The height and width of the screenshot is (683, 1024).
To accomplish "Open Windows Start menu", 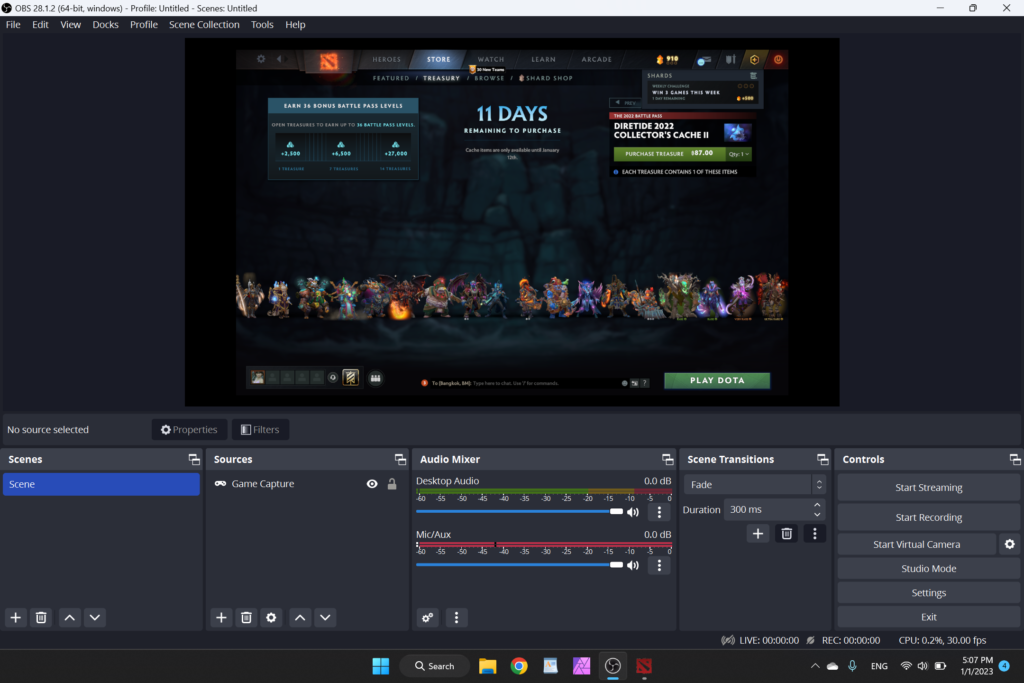I will tap(381, 666).
